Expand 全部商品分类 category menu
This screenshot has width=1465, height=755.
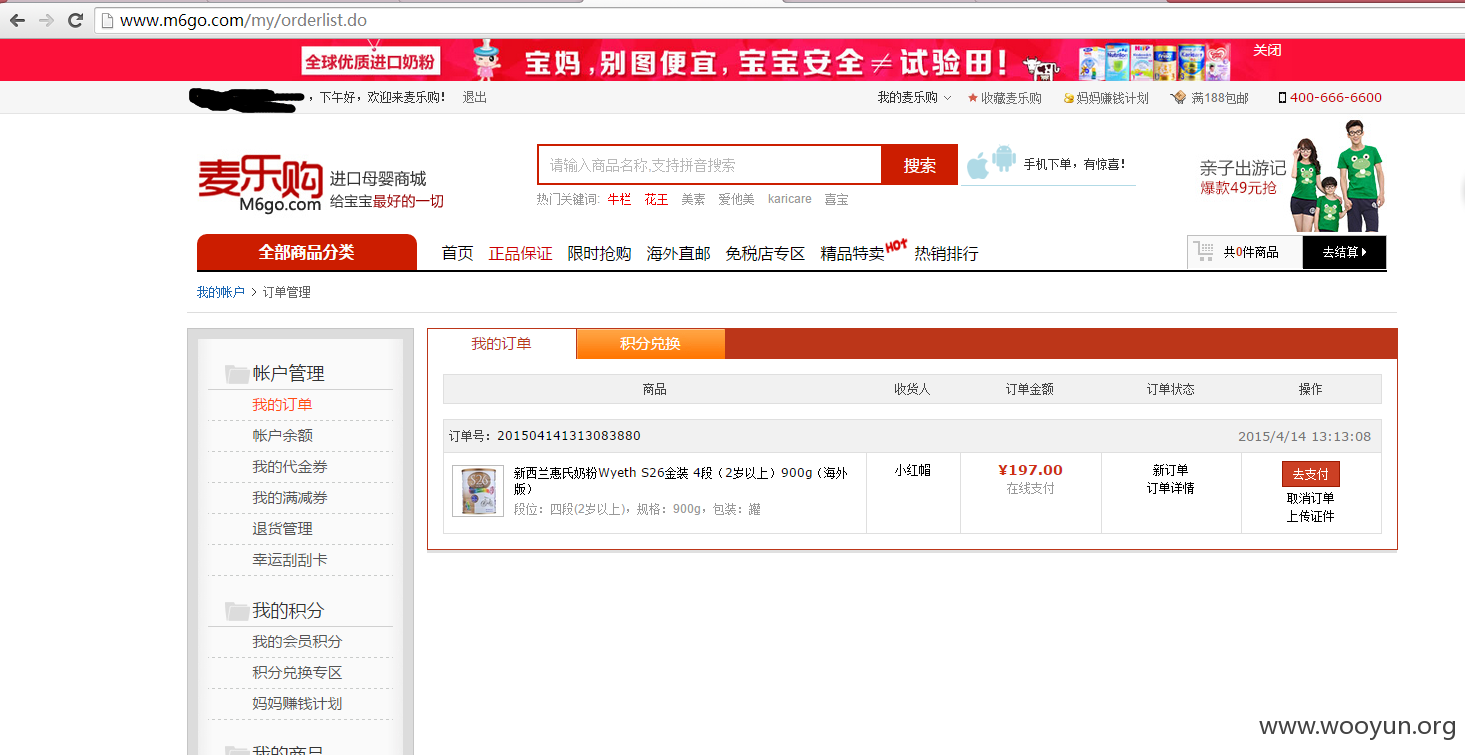307,252
